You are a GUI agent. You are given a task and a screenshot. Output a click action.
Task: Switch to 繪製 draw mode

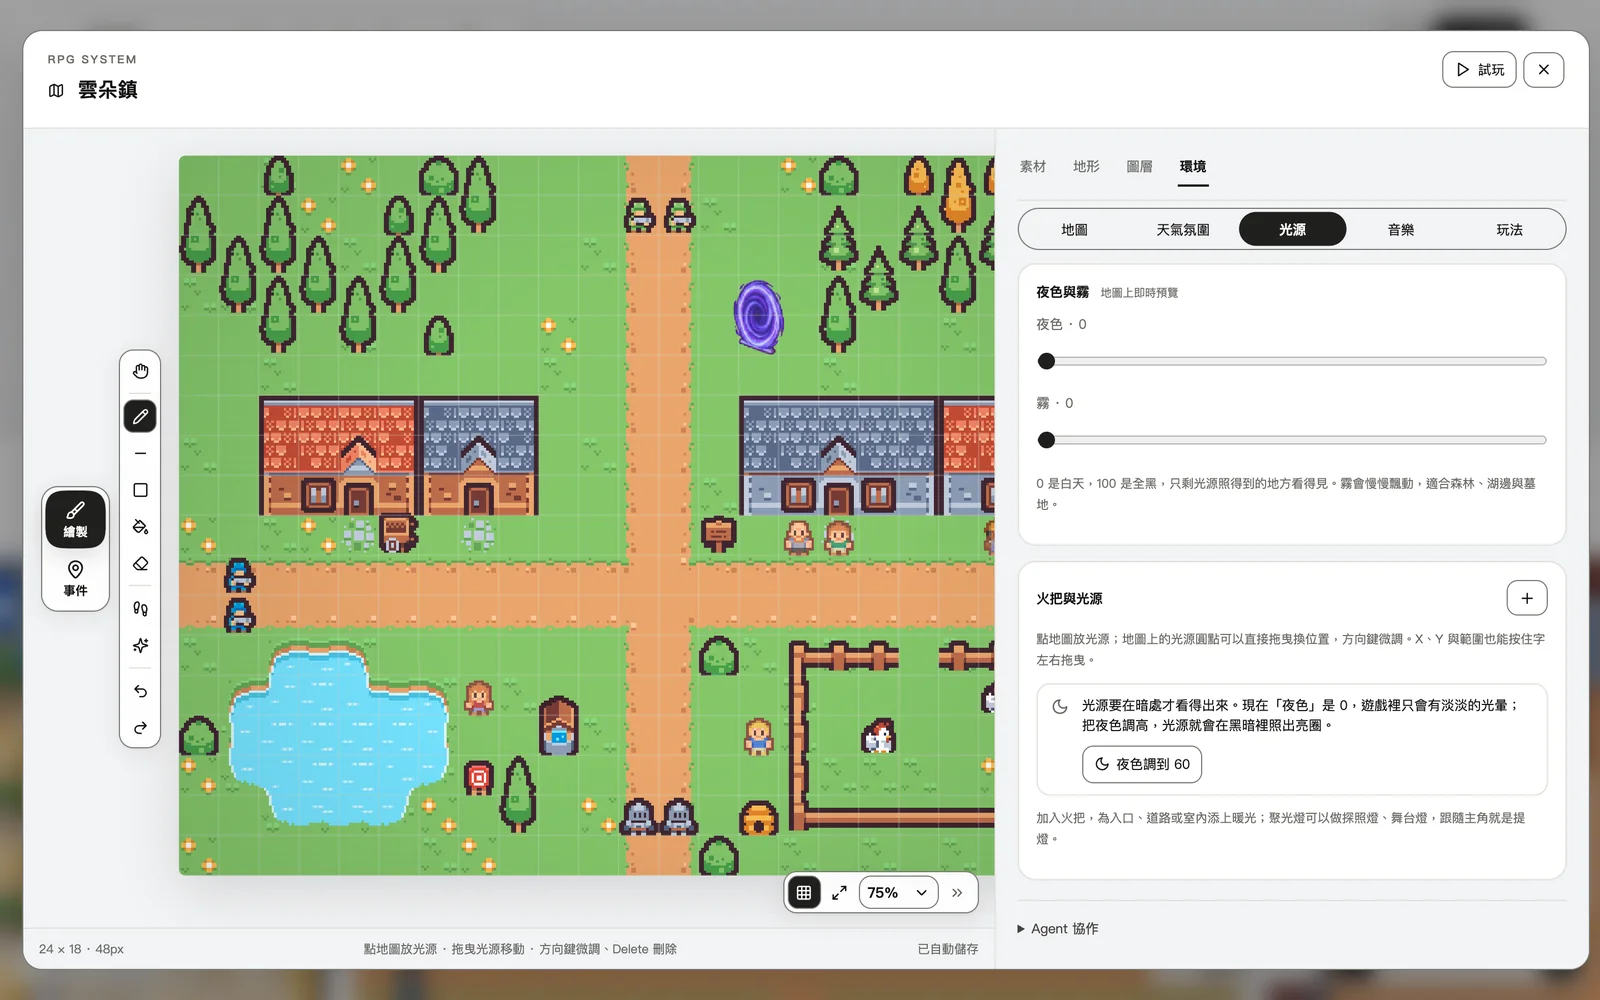[x=75, y=520]
